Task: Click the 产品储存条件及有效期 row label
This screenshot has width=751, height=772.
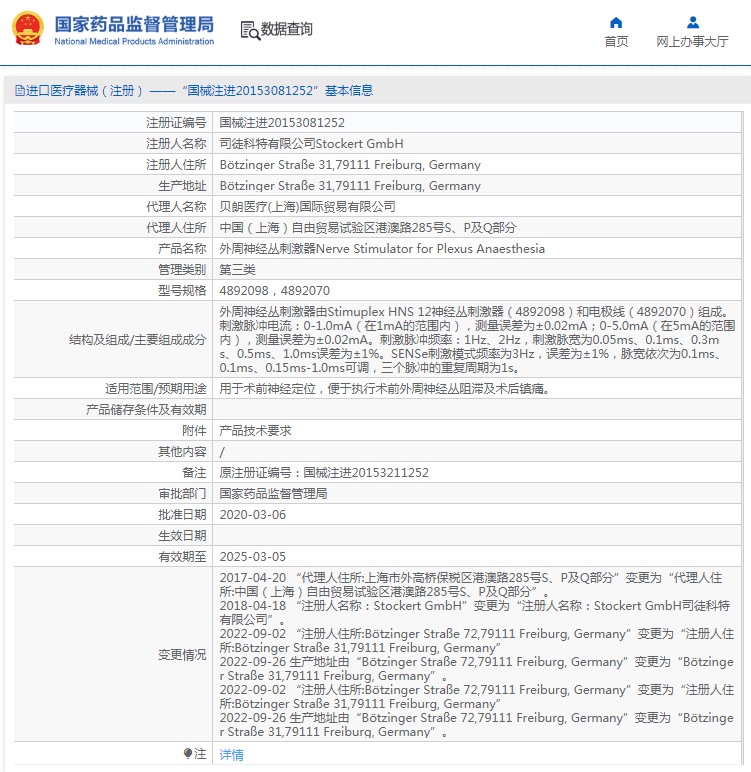Action: click(146, 410)
